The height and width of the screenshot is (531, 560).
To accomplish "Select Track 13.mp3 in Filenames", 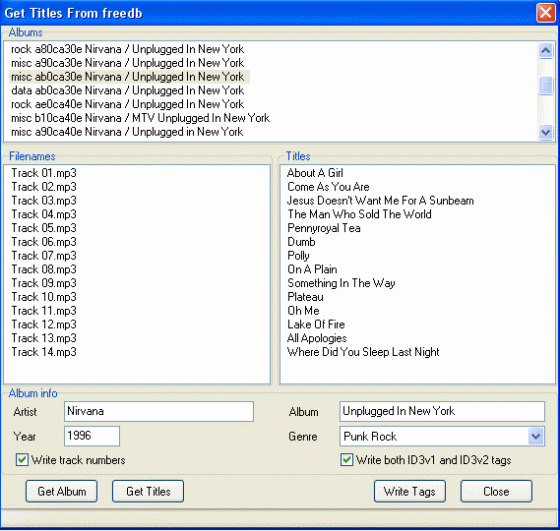I will point(44,338).
